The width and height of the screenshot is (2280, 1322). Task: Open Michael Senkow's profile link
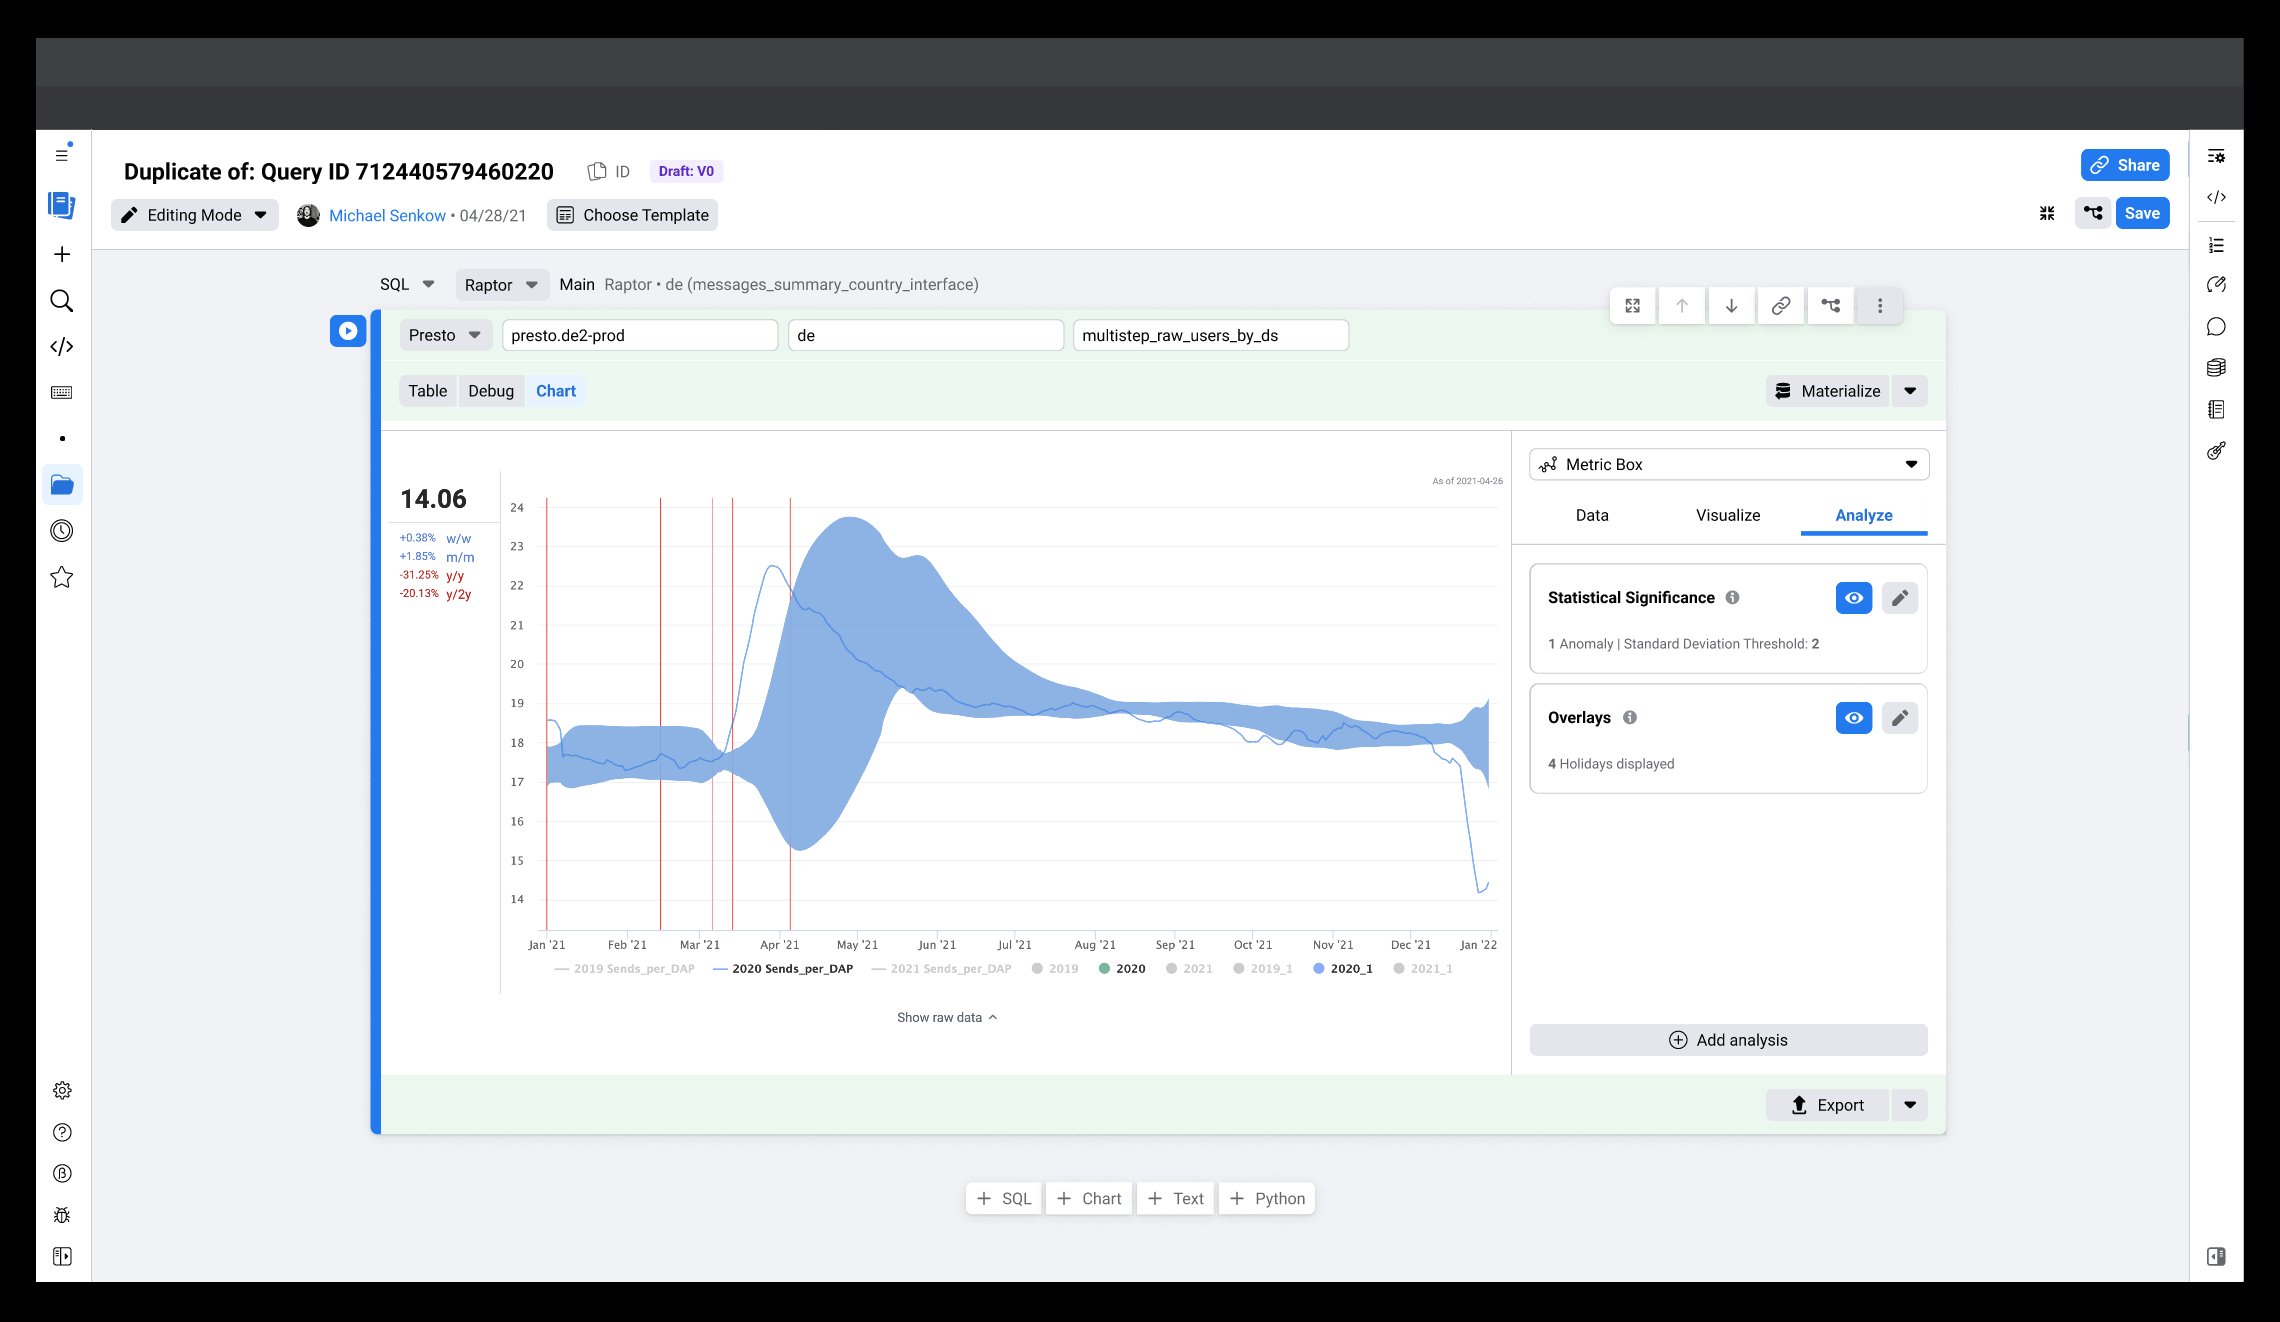pyautogui.click(x=388, y=214)
